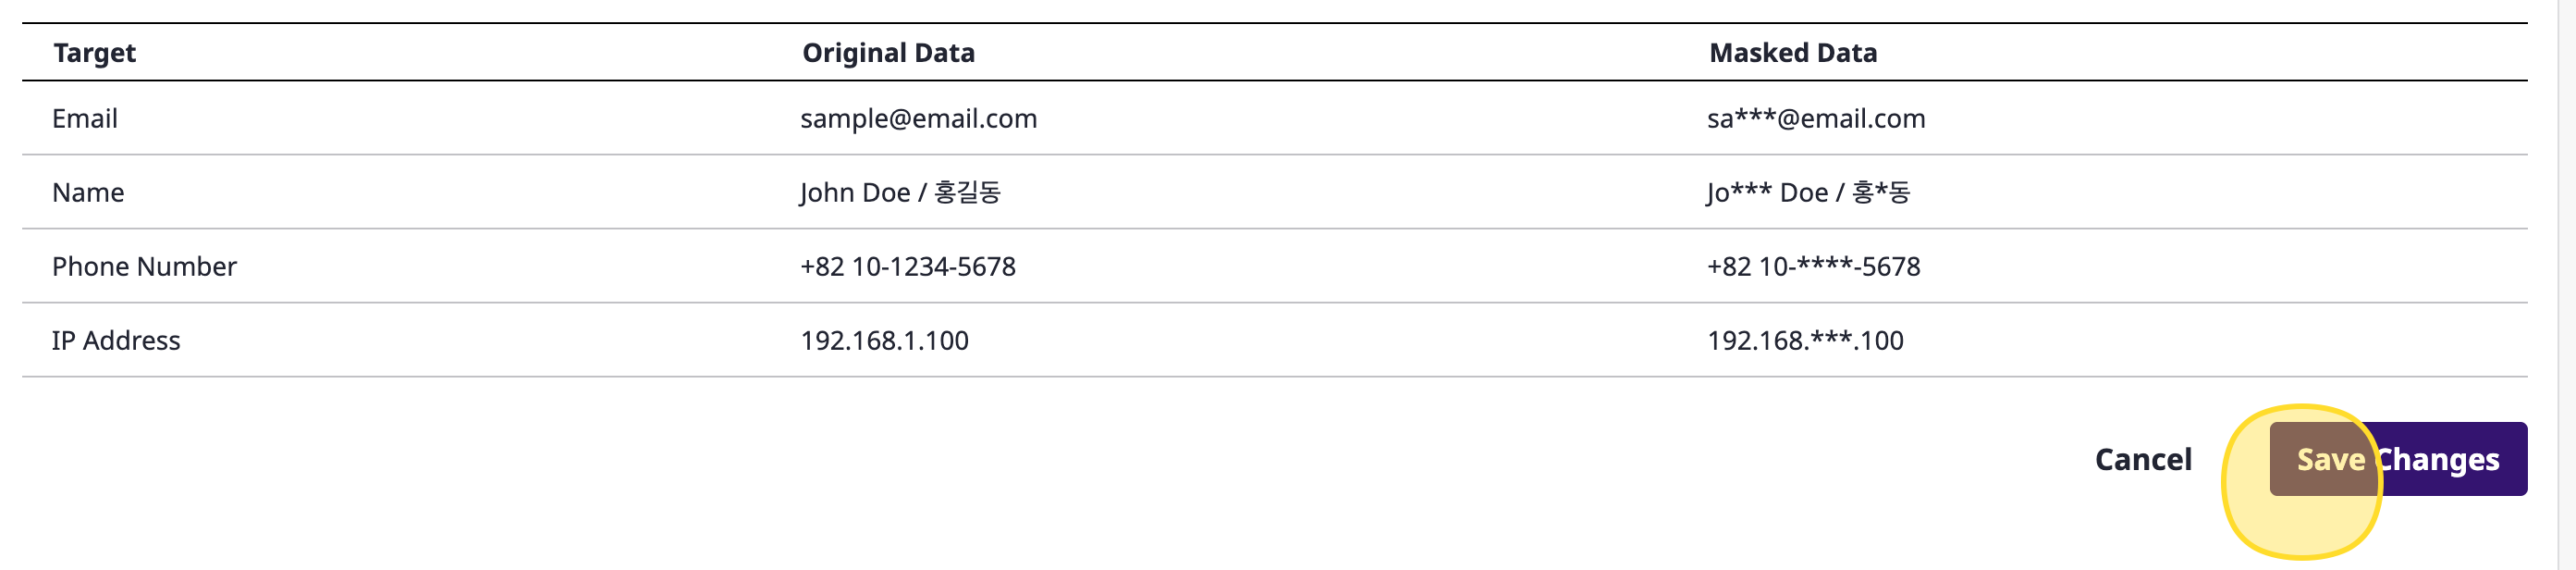The width and height of the screenshot is (2576, 570).
Task: Click the vertical scrollbar at the right edge
Action: (2566, 285)
